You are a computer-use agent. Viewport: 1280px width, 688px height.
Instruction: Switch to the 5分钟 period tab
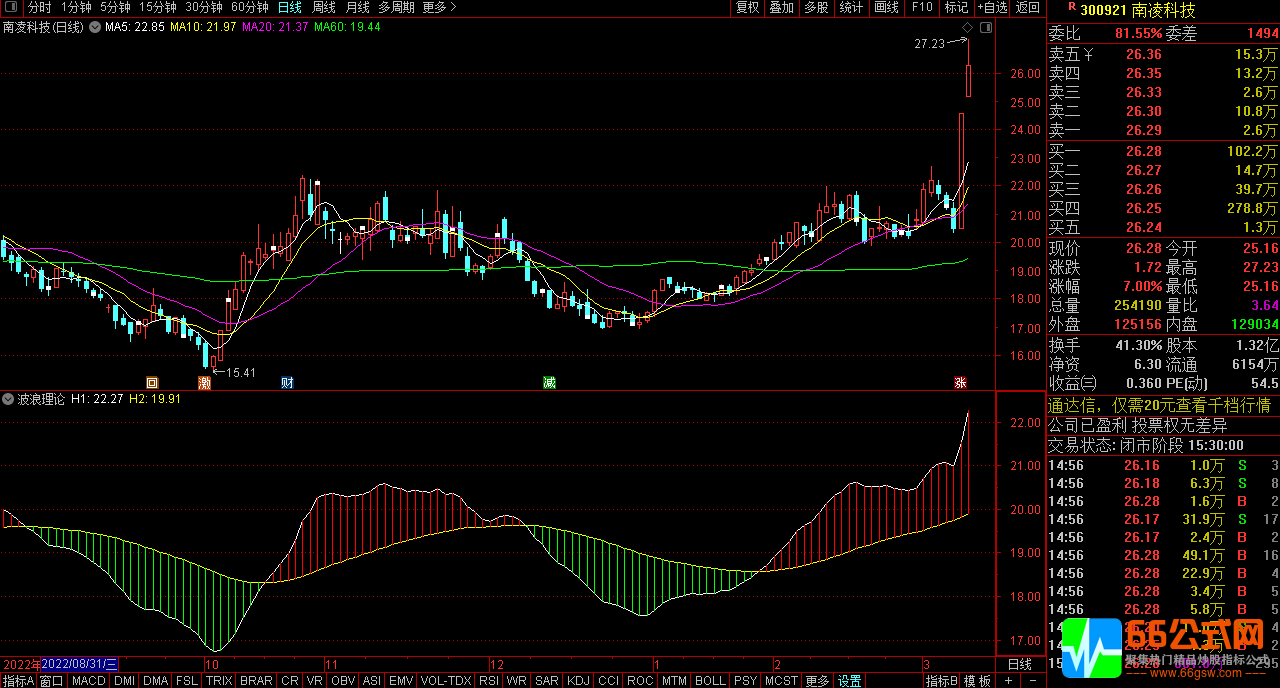(x=115, y=7)
